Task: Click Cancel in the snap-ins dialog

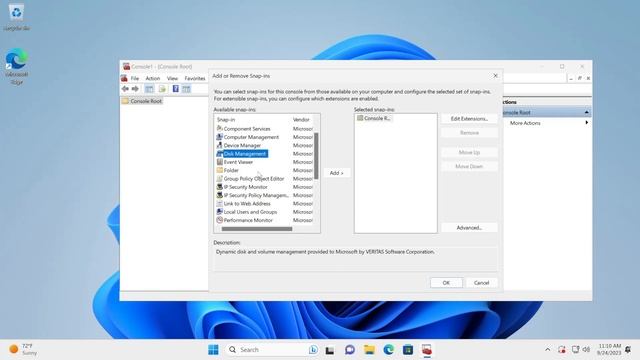Action: tap(481, 283)
